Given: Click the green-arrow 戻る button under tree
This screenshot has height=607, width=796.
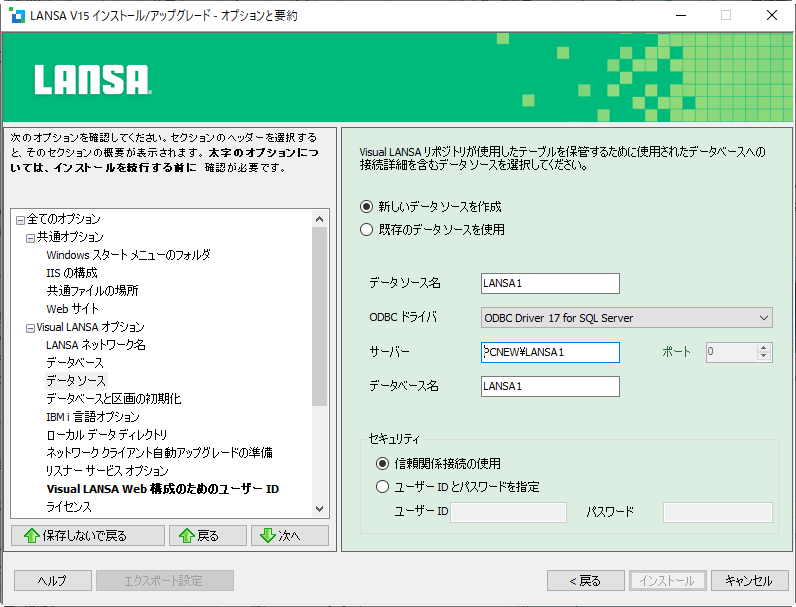Looking at the screenshot, I should [x=208, y=535].
